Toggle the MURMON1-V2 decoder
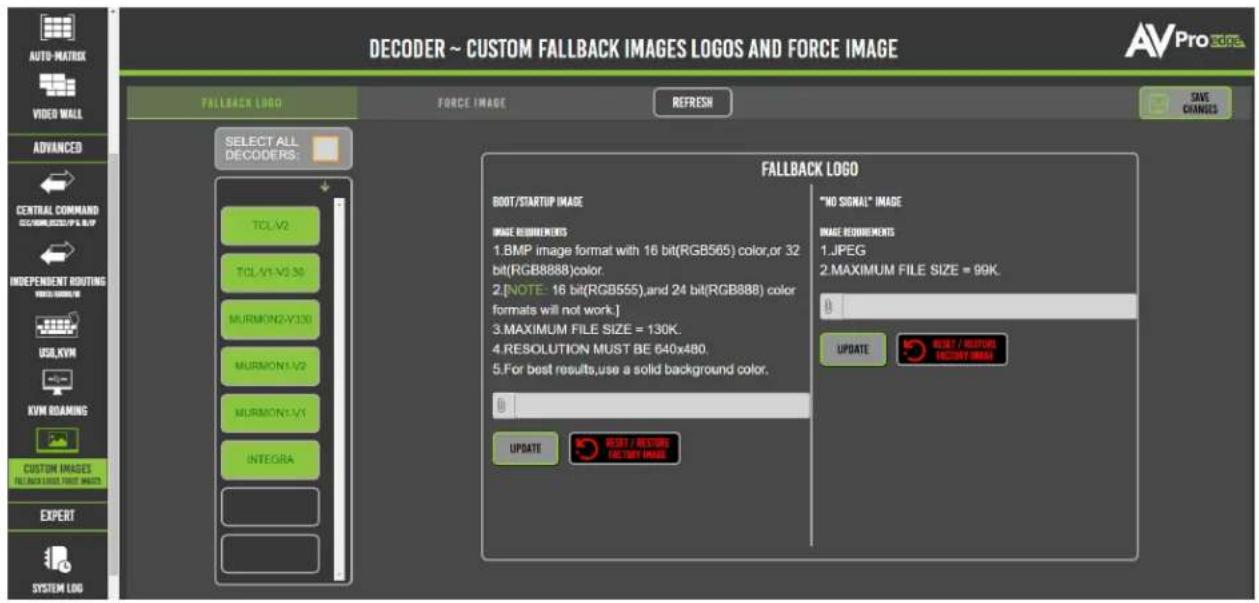Viewport: 1259px width, 603px height. 270,366
